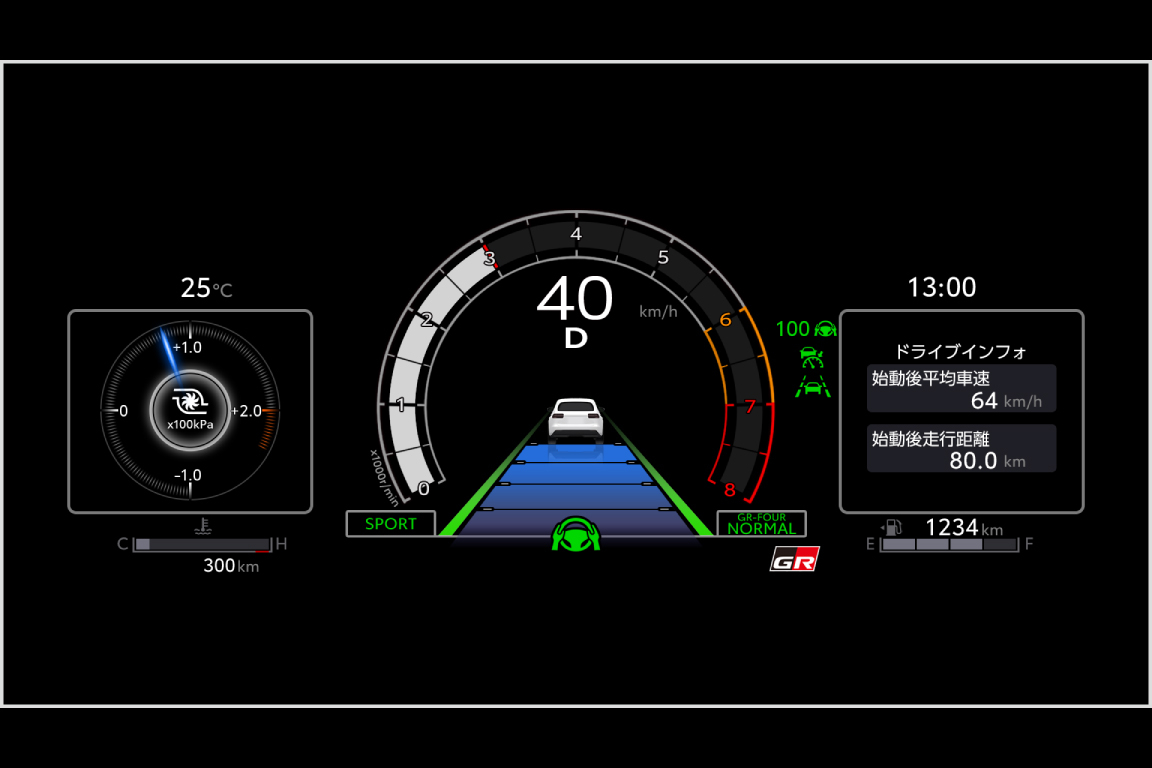
Task: Expand the 始動後走行距離 info row
Action: pos(961,447)
